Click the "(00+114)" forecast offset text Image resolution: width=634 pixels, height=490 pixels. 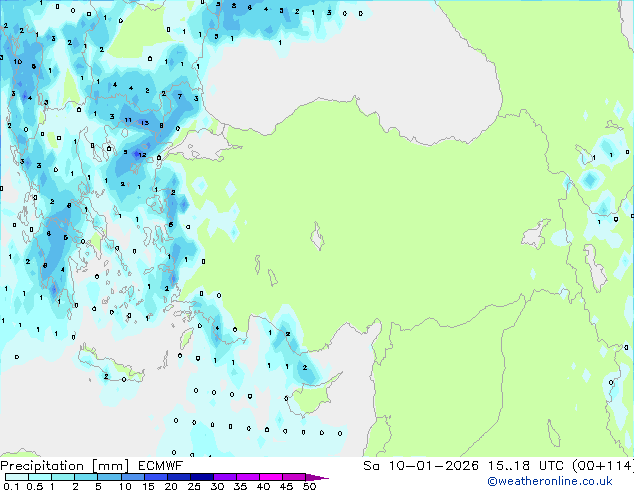coord(603,466)
